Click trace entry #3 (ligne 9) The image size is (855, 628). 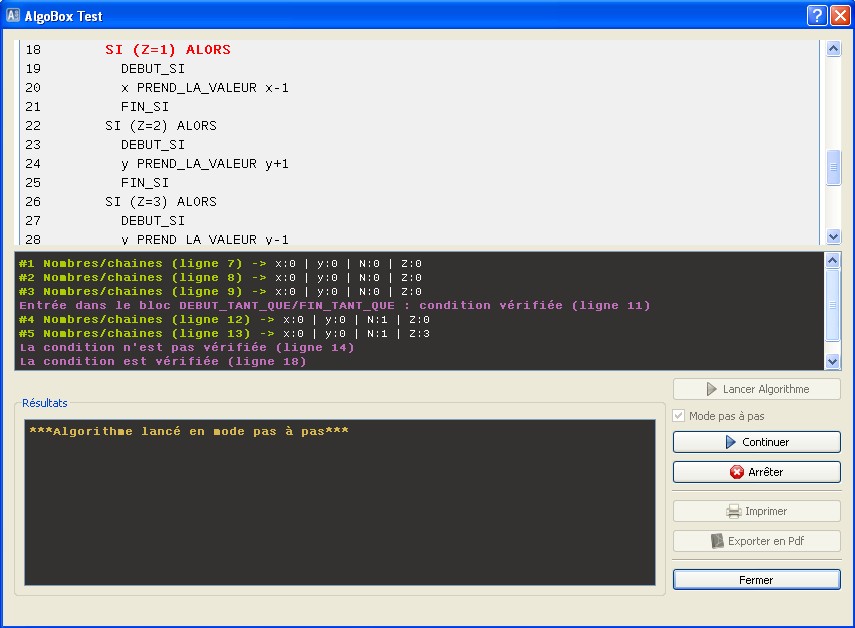(x=220, y=292)
